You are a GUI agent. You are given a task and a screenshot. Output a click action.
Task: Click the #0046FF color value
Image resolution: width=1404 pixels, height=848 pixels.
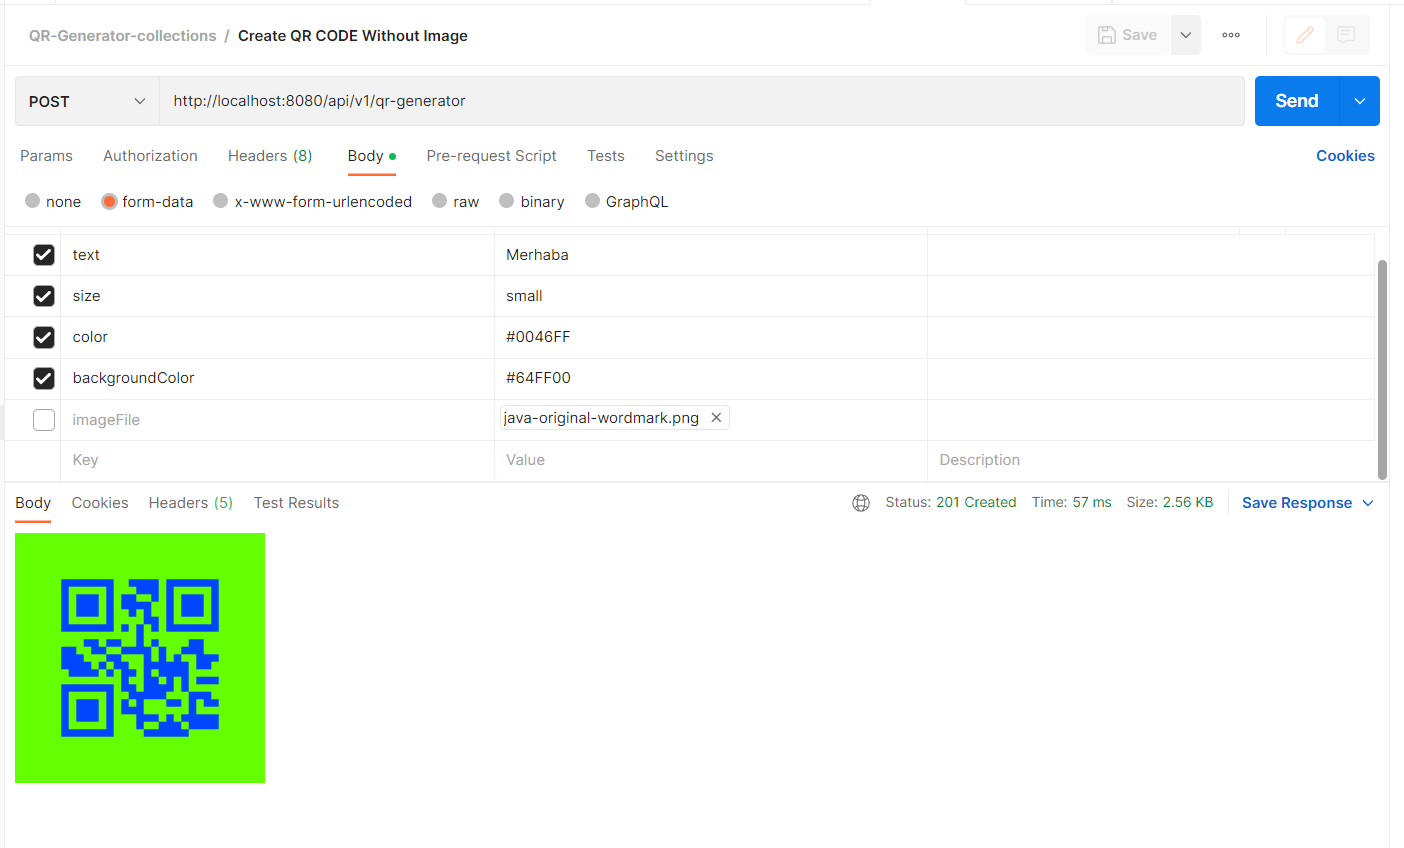(x=710, y=337)
